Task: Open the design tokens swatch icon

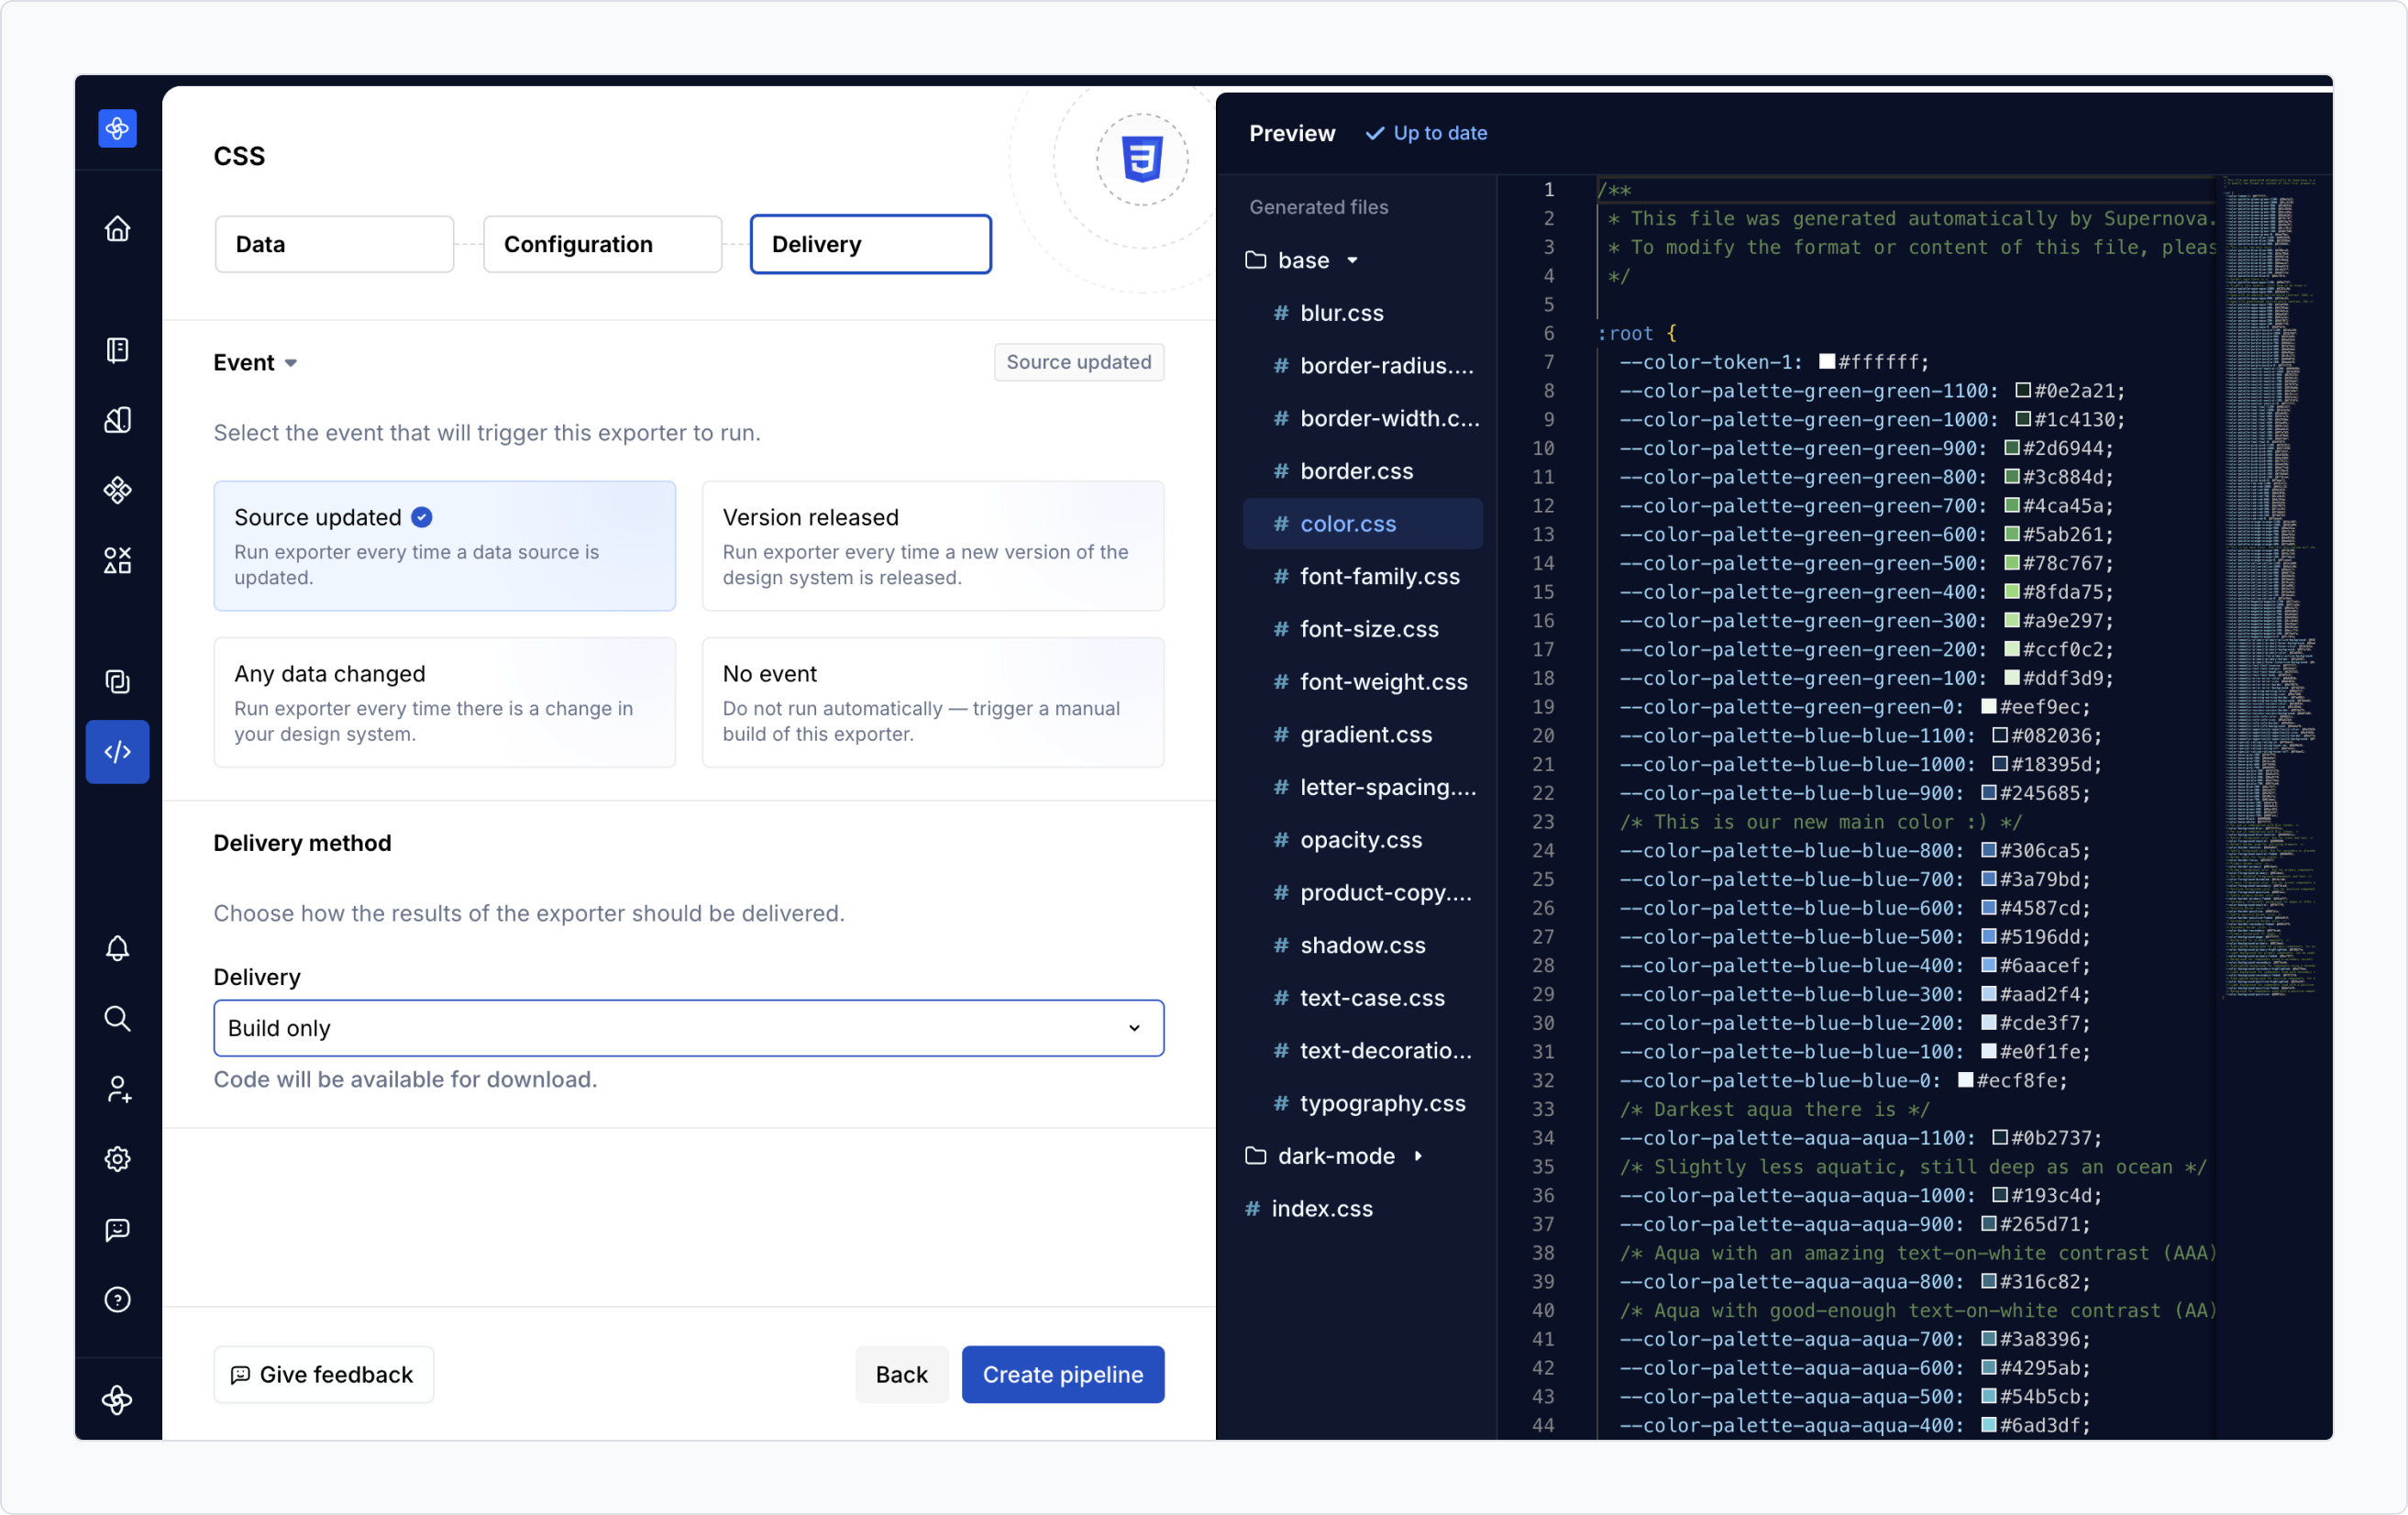Action: tap(117, 420)
